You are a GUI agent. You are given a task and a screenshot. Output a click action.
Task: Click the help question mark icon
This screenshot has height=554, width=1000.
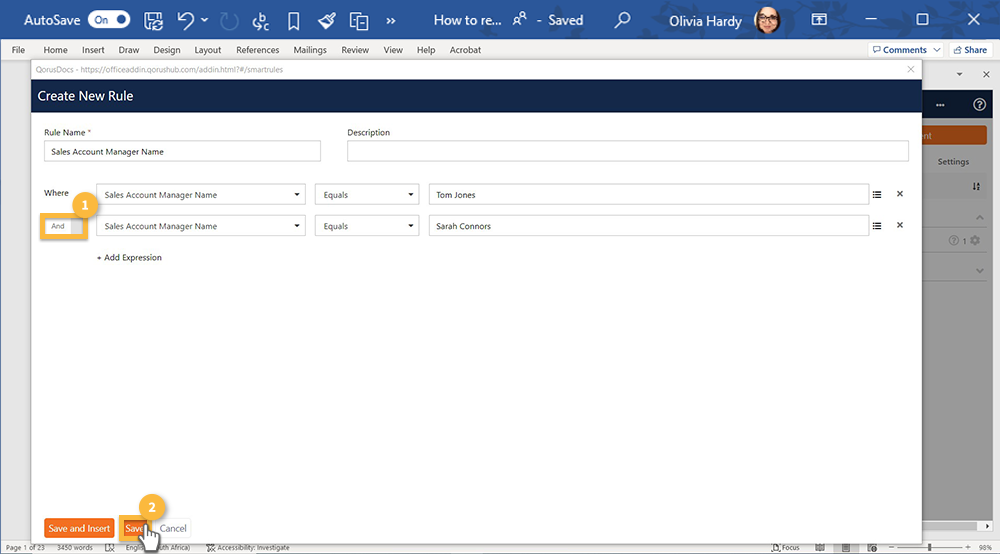click(979, 105)
